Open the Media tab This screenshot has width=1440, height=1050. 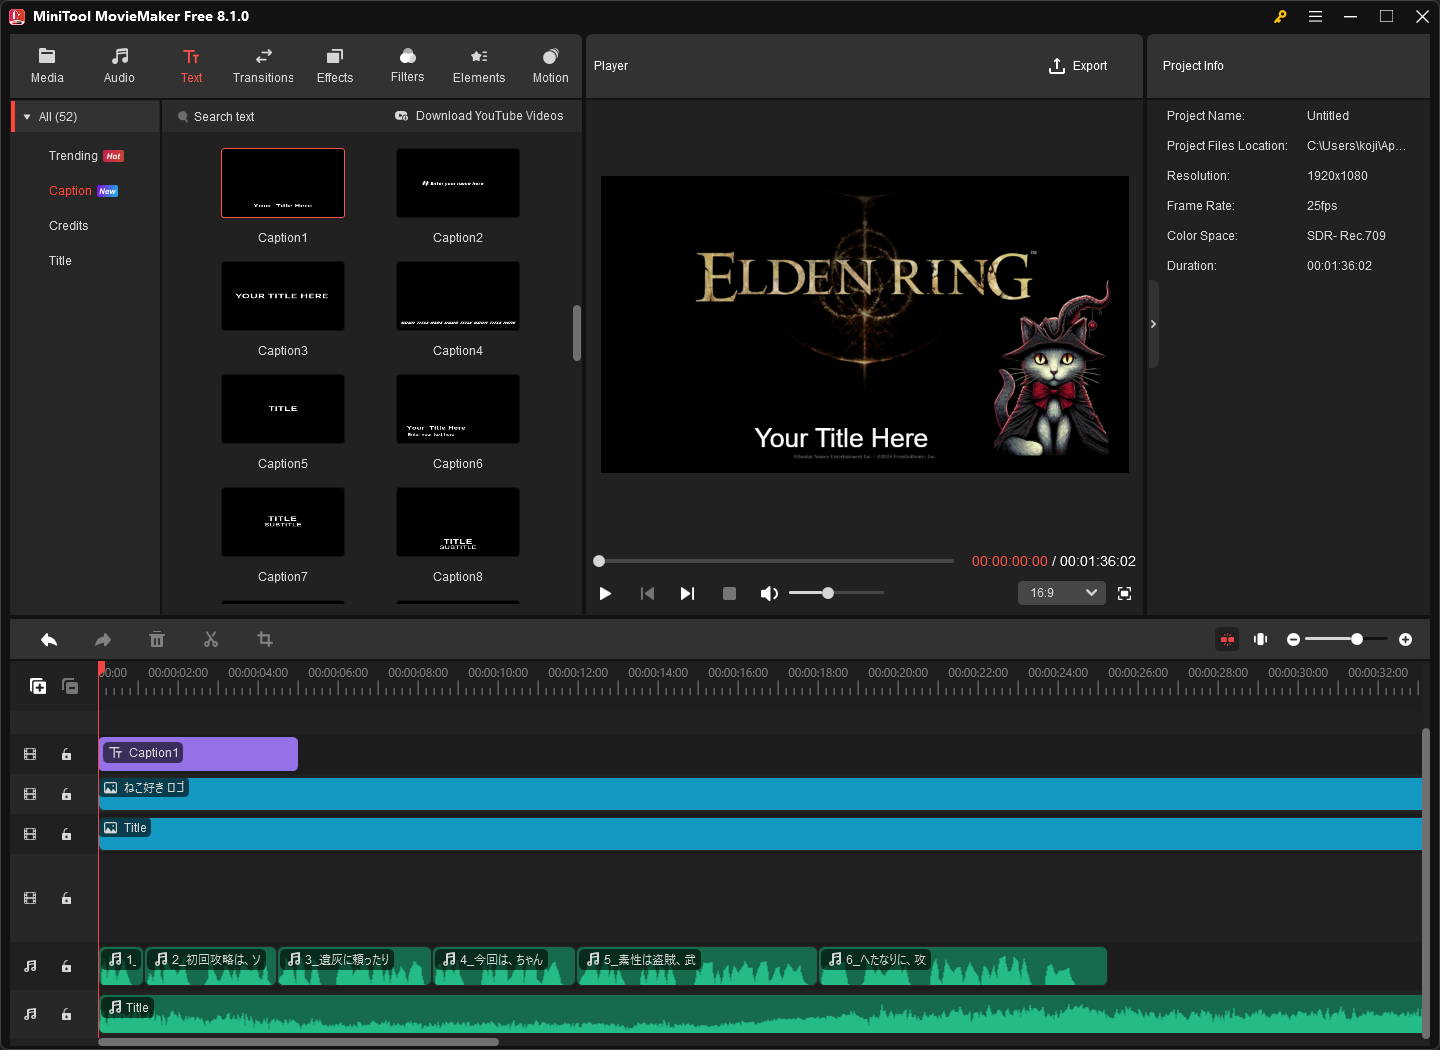click(47, 66)
